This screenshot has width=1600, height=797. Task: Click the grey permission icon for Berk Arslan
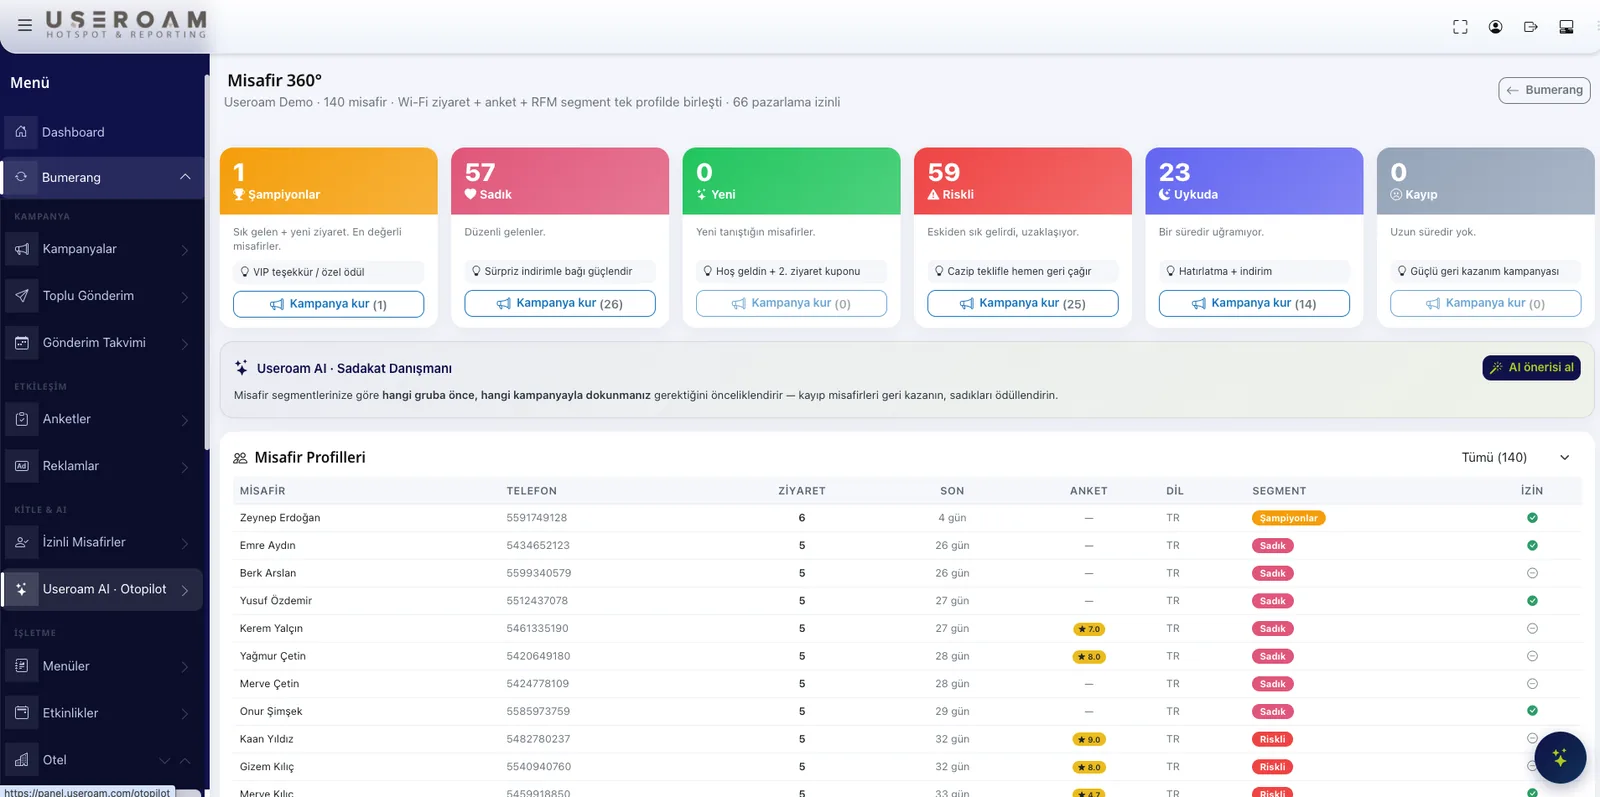pos(1532,573)
